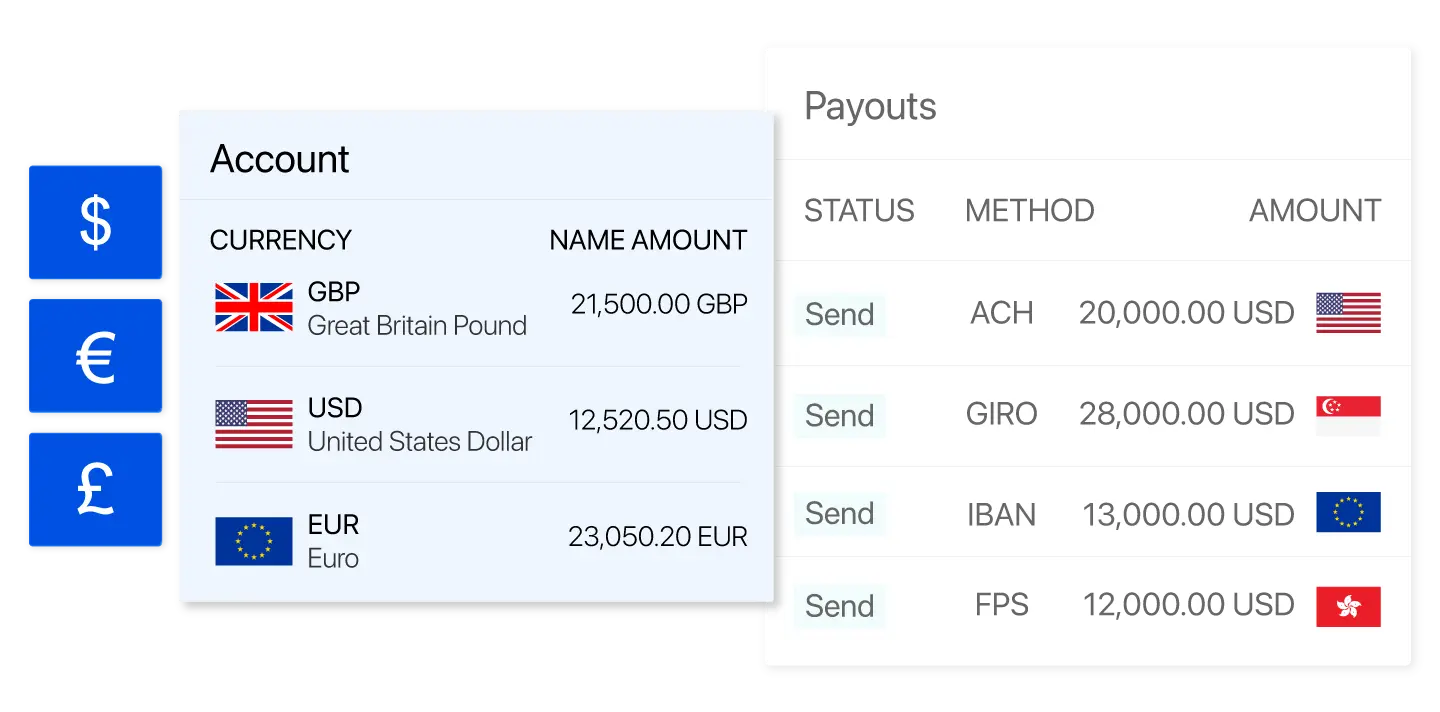Viewport: 1440px width, 712px height.
Task: Select the euro currency button
Action: pos(95,356)
